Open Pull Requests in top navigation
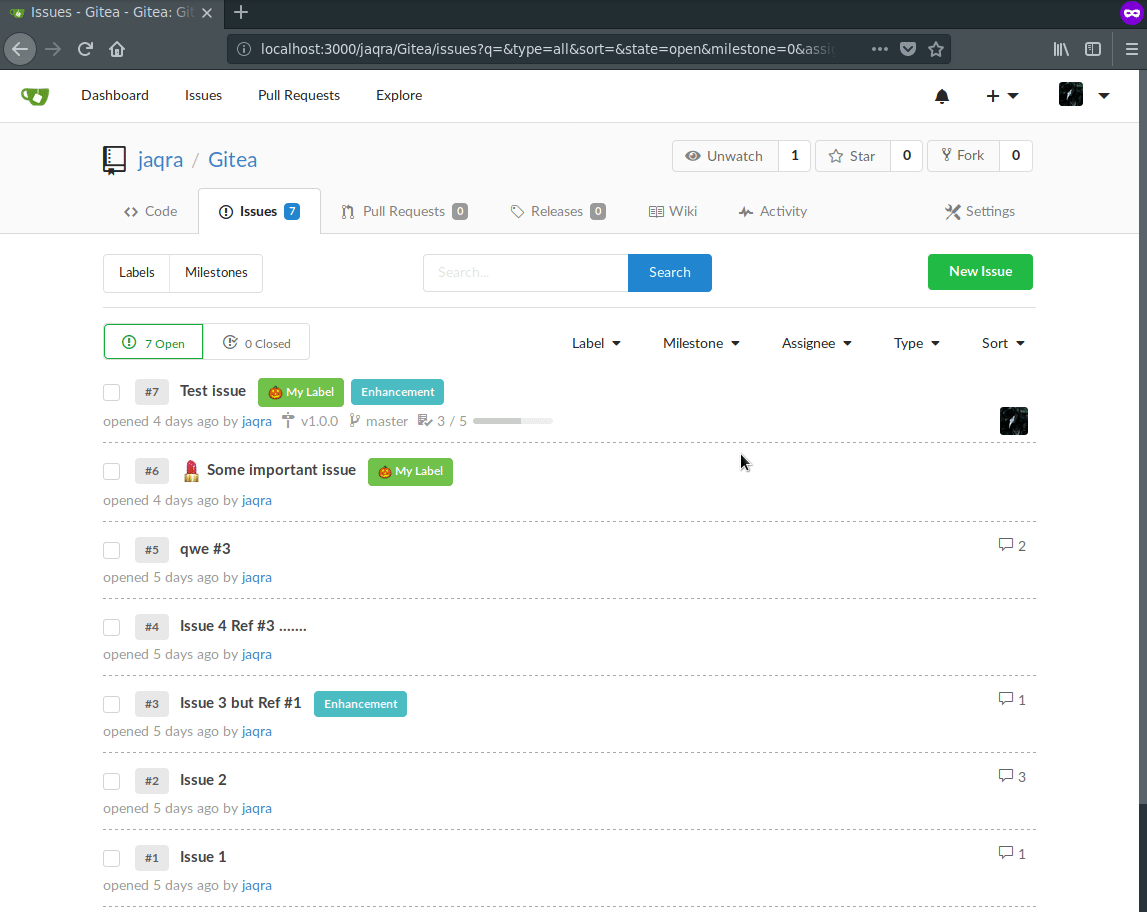The width and height of the screenshot is (1147, 912). click(x=298, y=96)
